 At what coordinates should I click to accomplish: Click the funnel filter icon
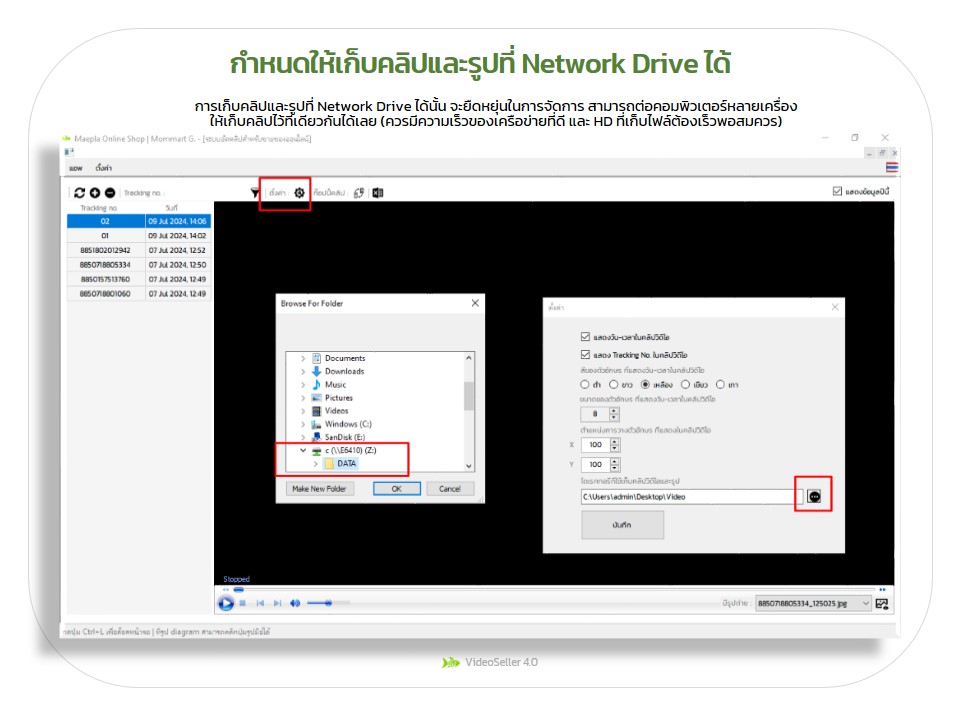[x=255, y=193]
